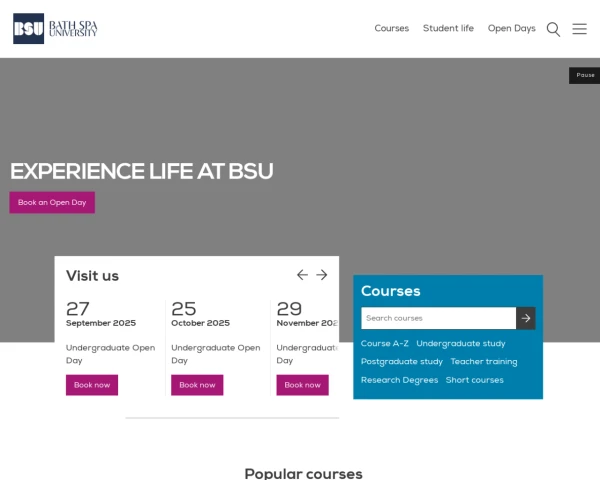Book now for 25 October open day

coord(197,385)
